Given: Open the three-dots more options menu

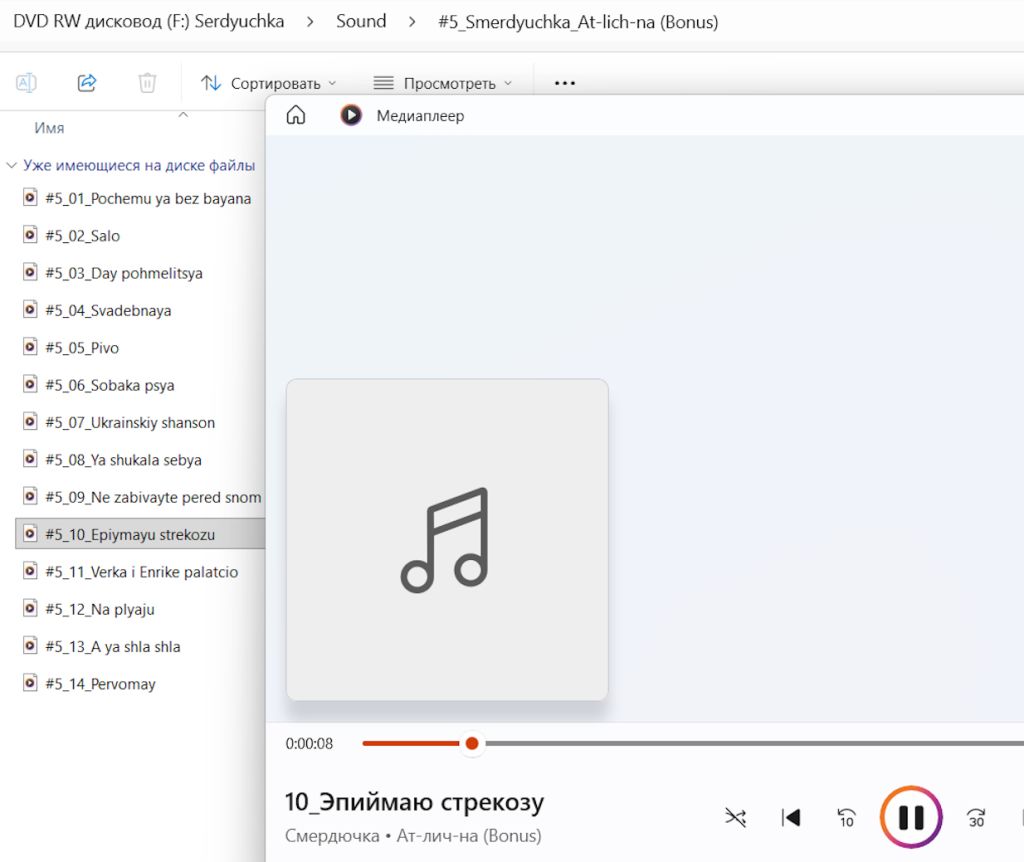Looking at the screenshot, I should coord(565,83).
